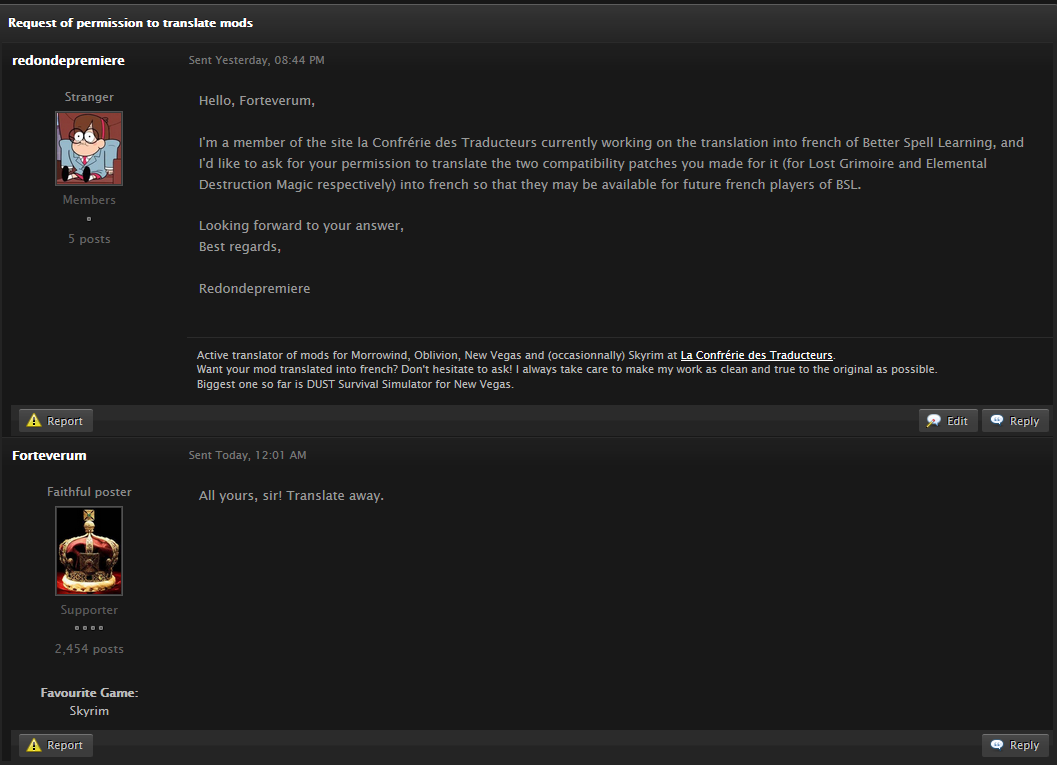Click the warning icon to report redondepremiere's message
Screen dimensions: 1057x765
(x=34, y=421)
